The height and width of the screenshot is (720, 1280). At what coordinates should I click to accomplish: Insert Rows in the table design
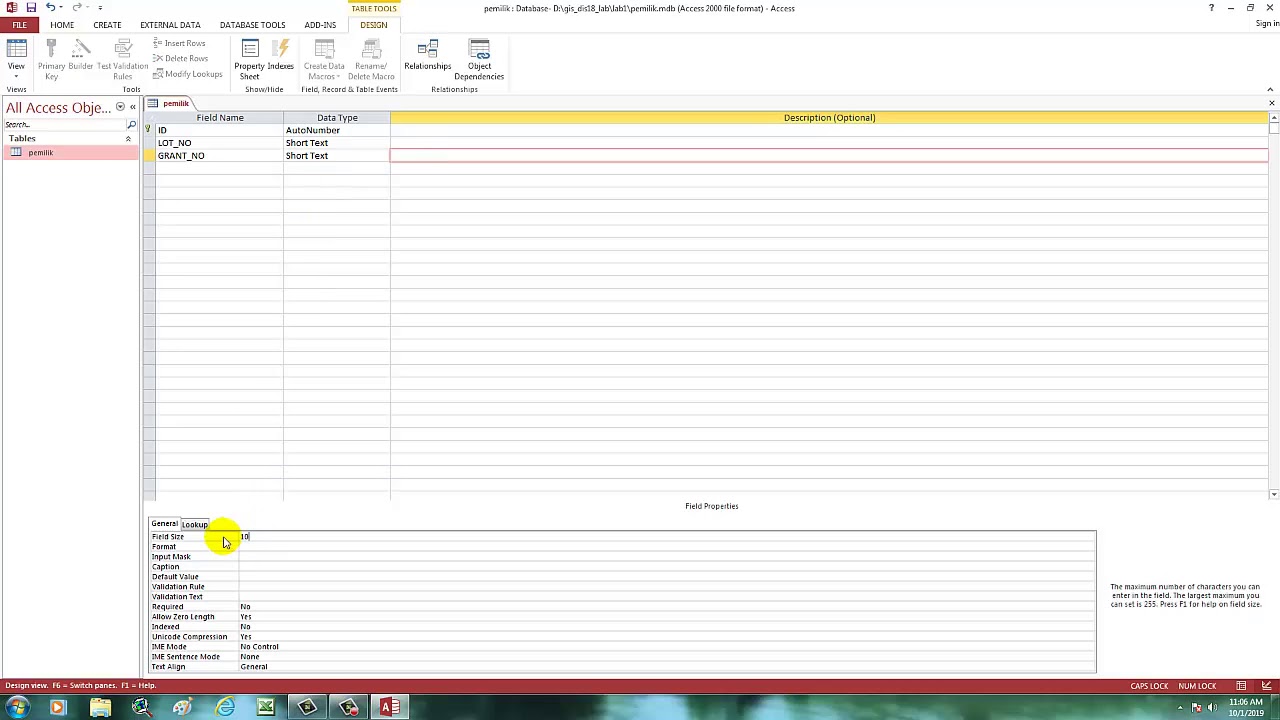[x=179, y=43]
